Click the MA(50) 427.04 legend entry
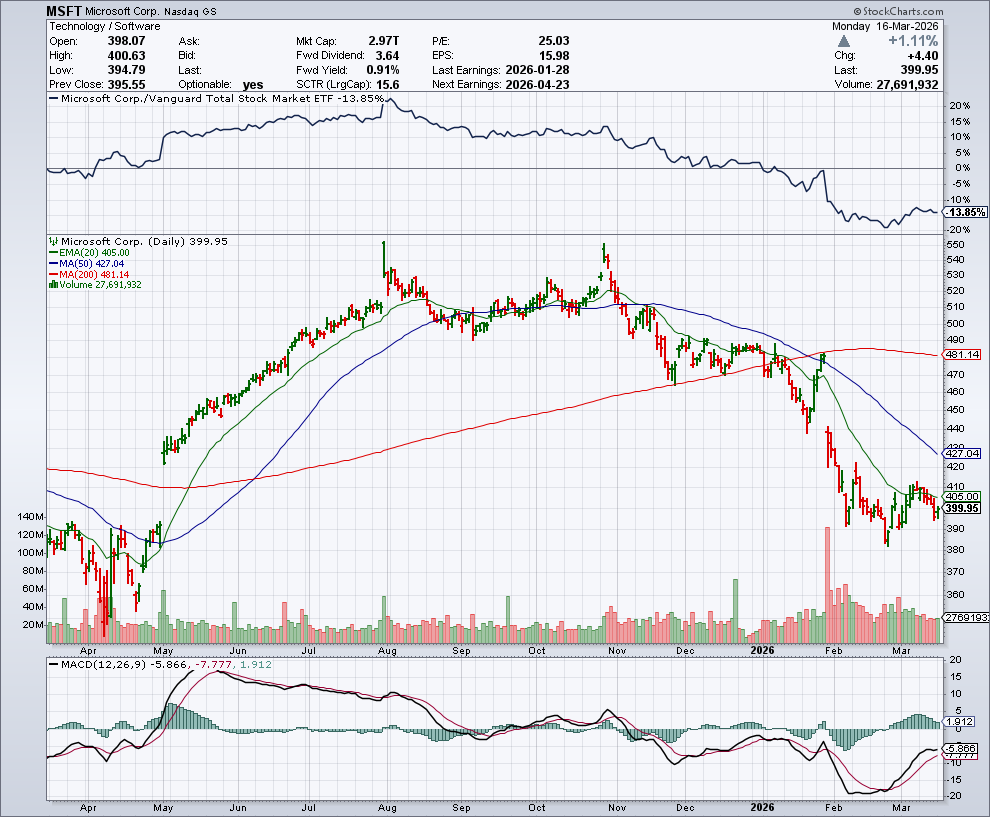 [92, 263]
